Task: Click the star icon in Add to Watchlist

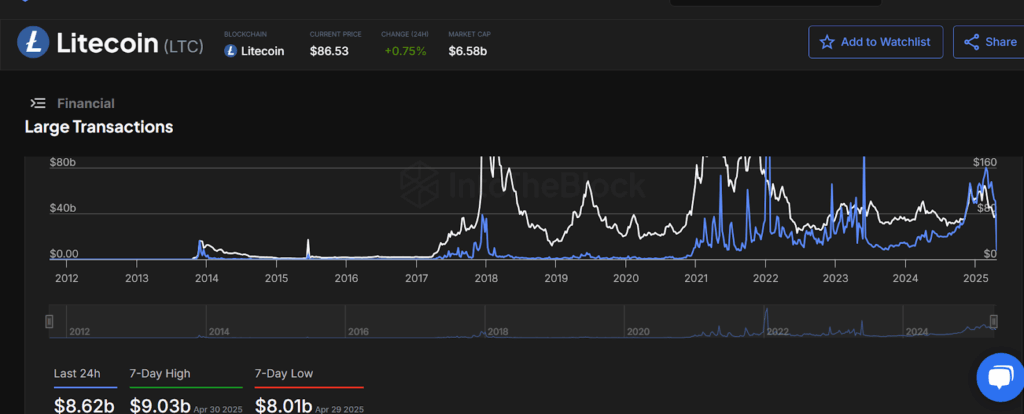Action: 827,42
